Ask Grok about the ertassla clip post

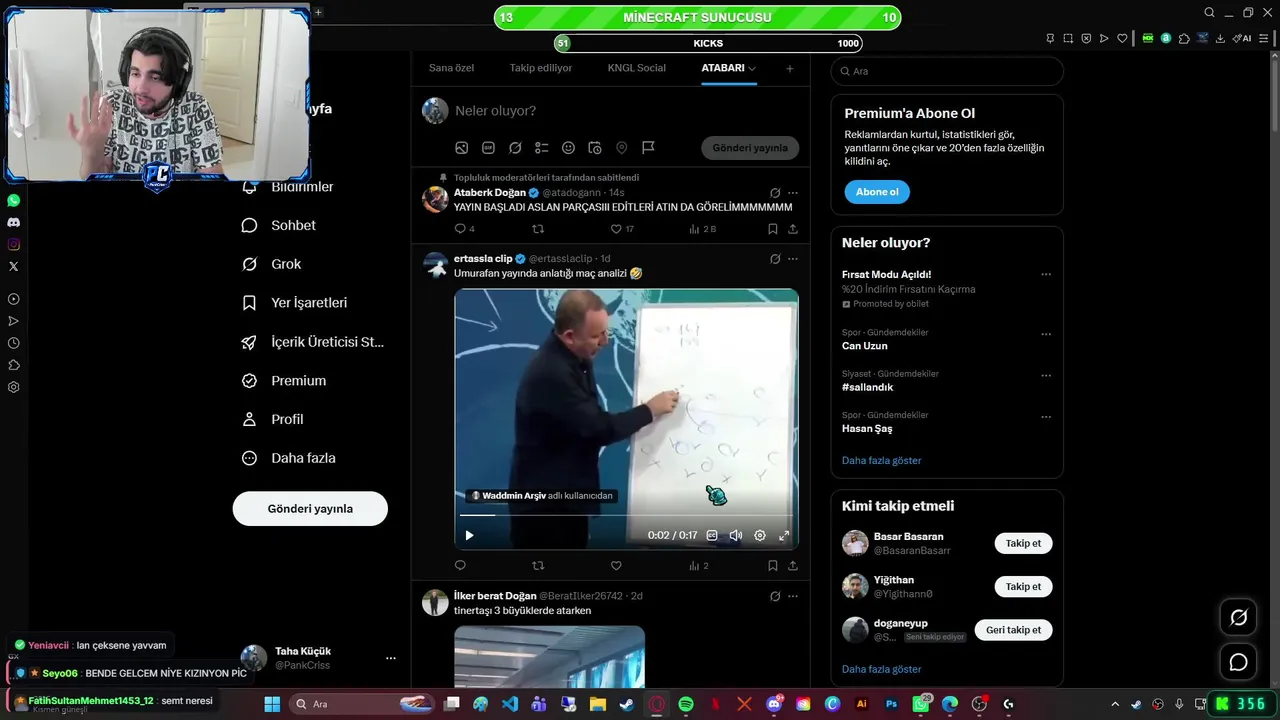click(775, 259)
